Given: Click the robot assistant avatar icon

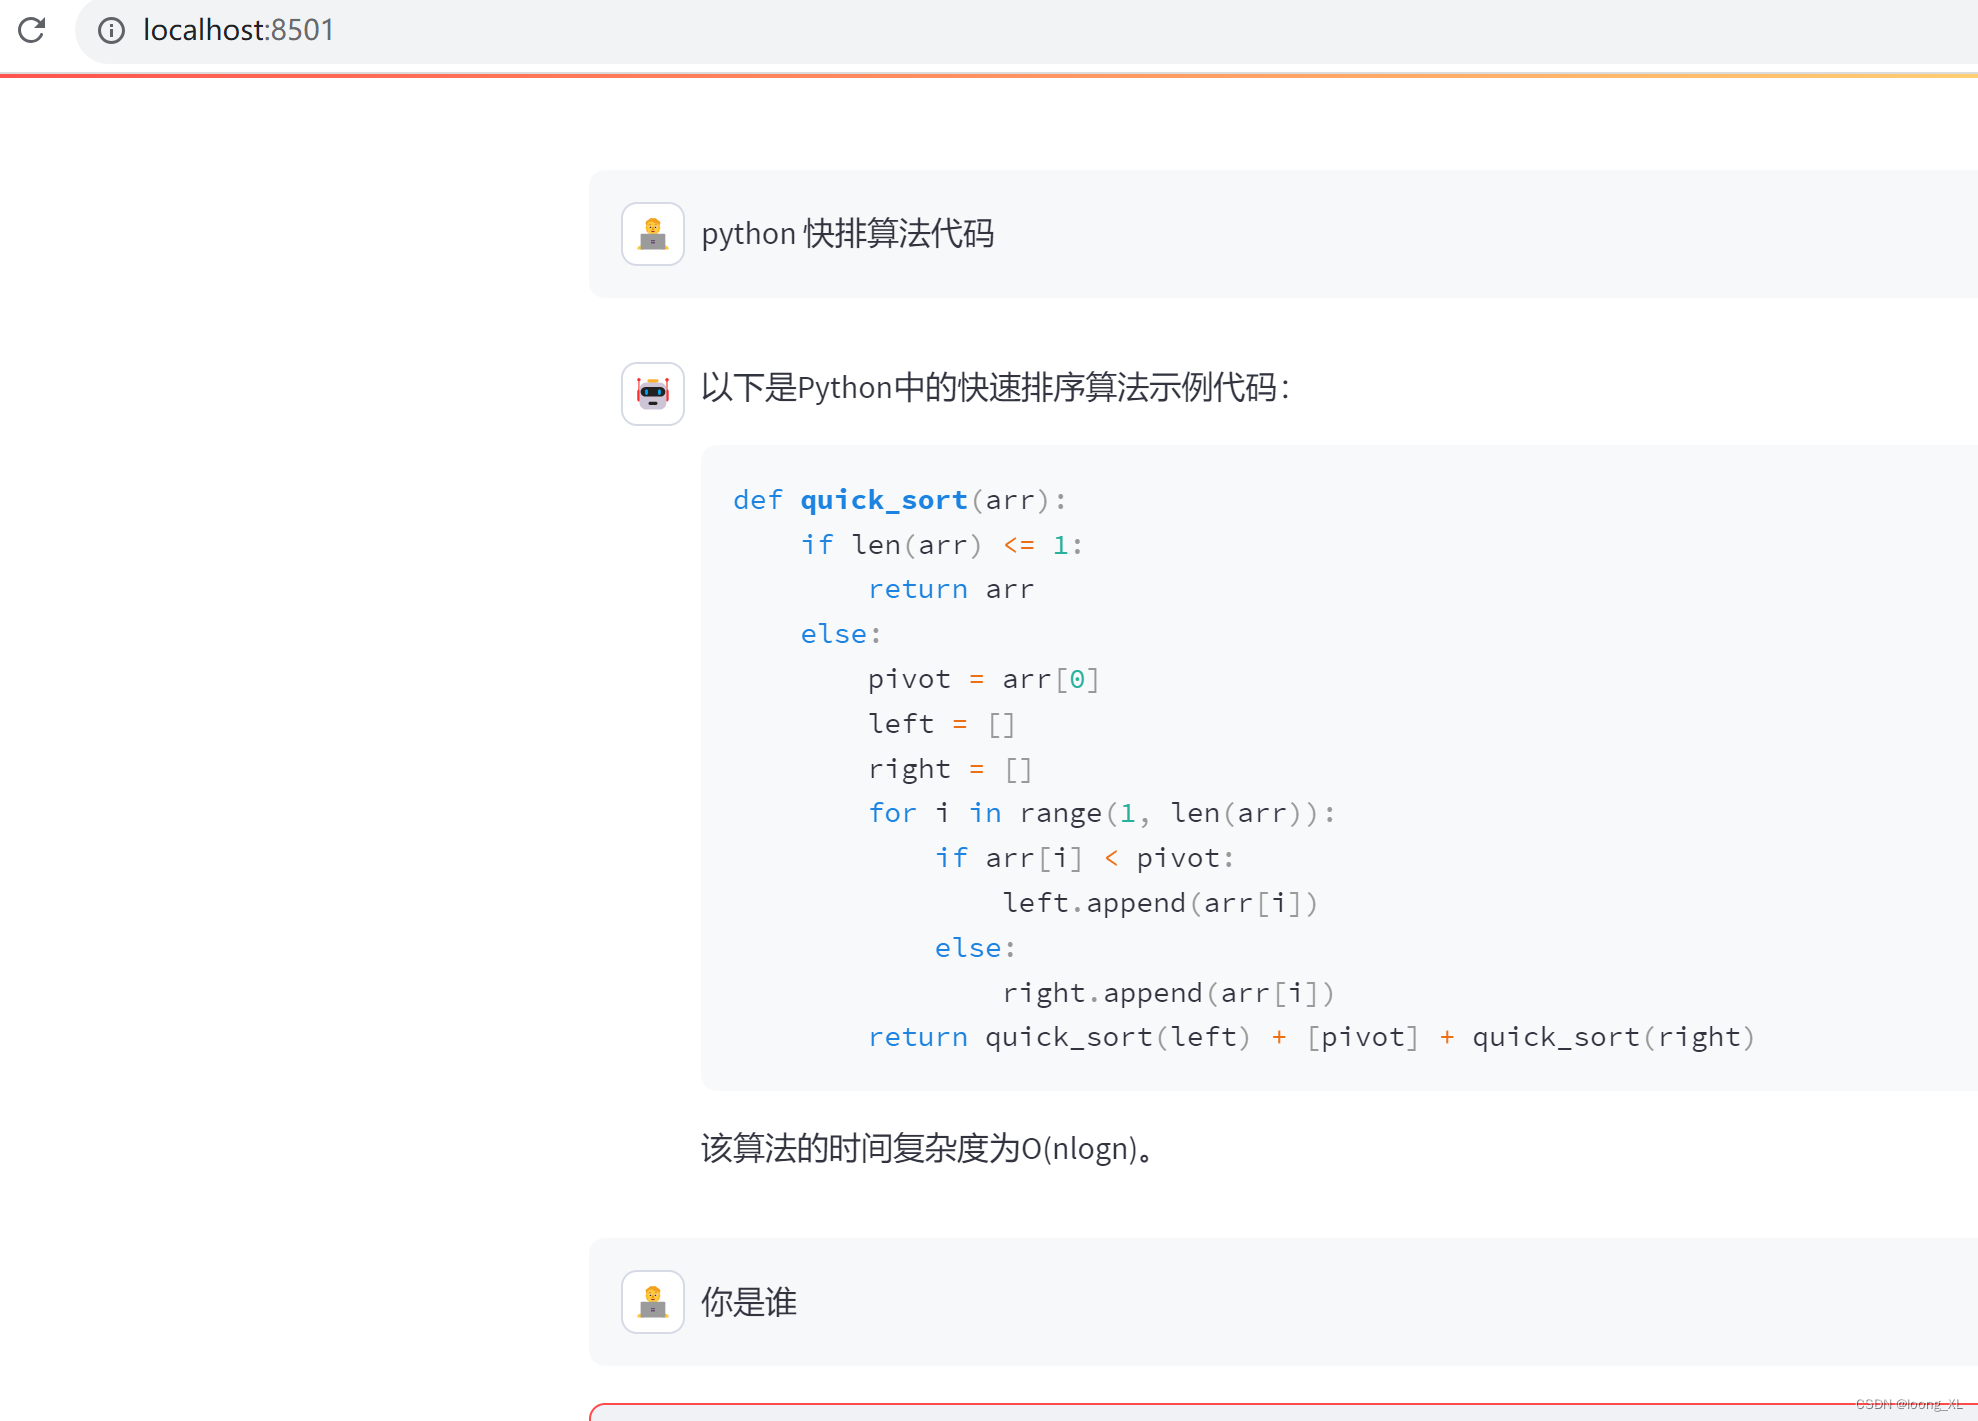Looking at the screenshot, I should [653, 394].
